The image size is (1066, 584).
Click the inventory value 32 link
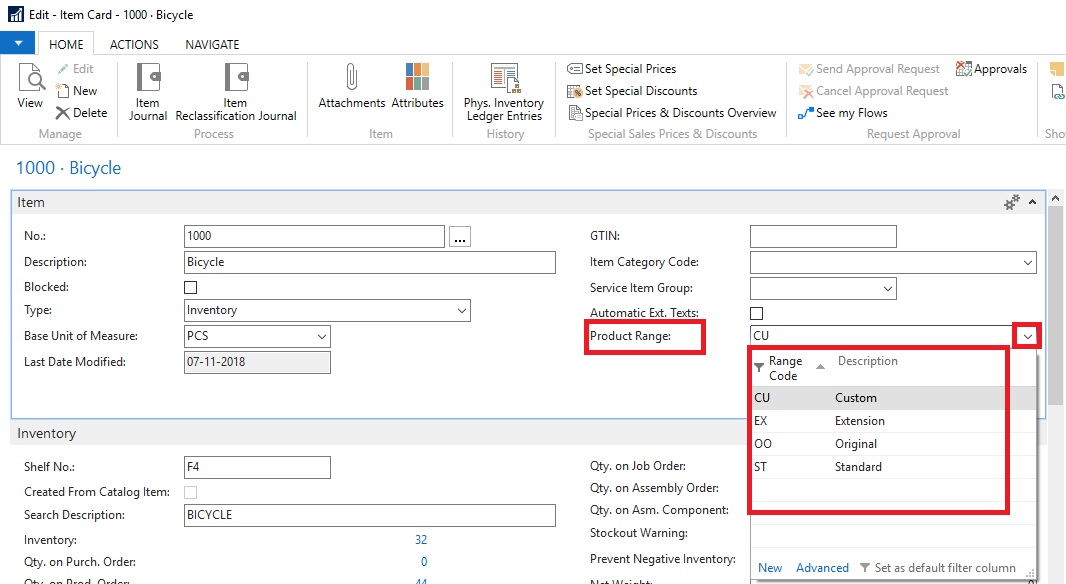point(421,540)
